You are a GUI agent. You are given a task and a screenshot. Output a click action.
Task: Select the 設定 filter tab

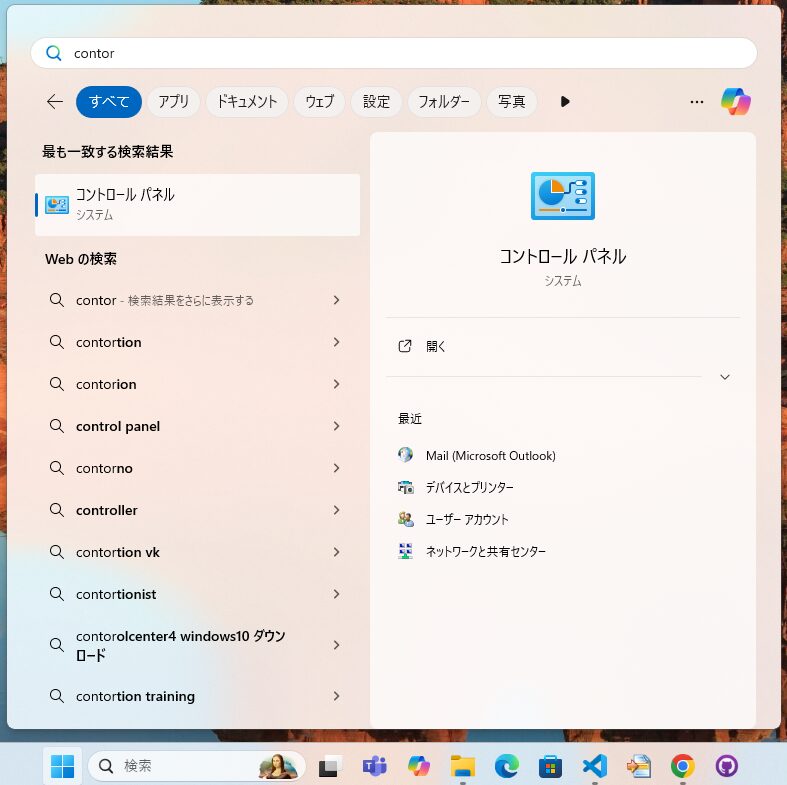pyautogui.click(x=376, y=101)
